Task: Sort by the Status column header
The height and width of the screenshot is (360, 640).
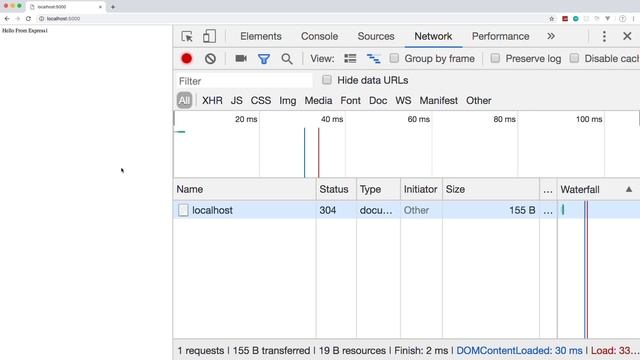Action: 336,189
